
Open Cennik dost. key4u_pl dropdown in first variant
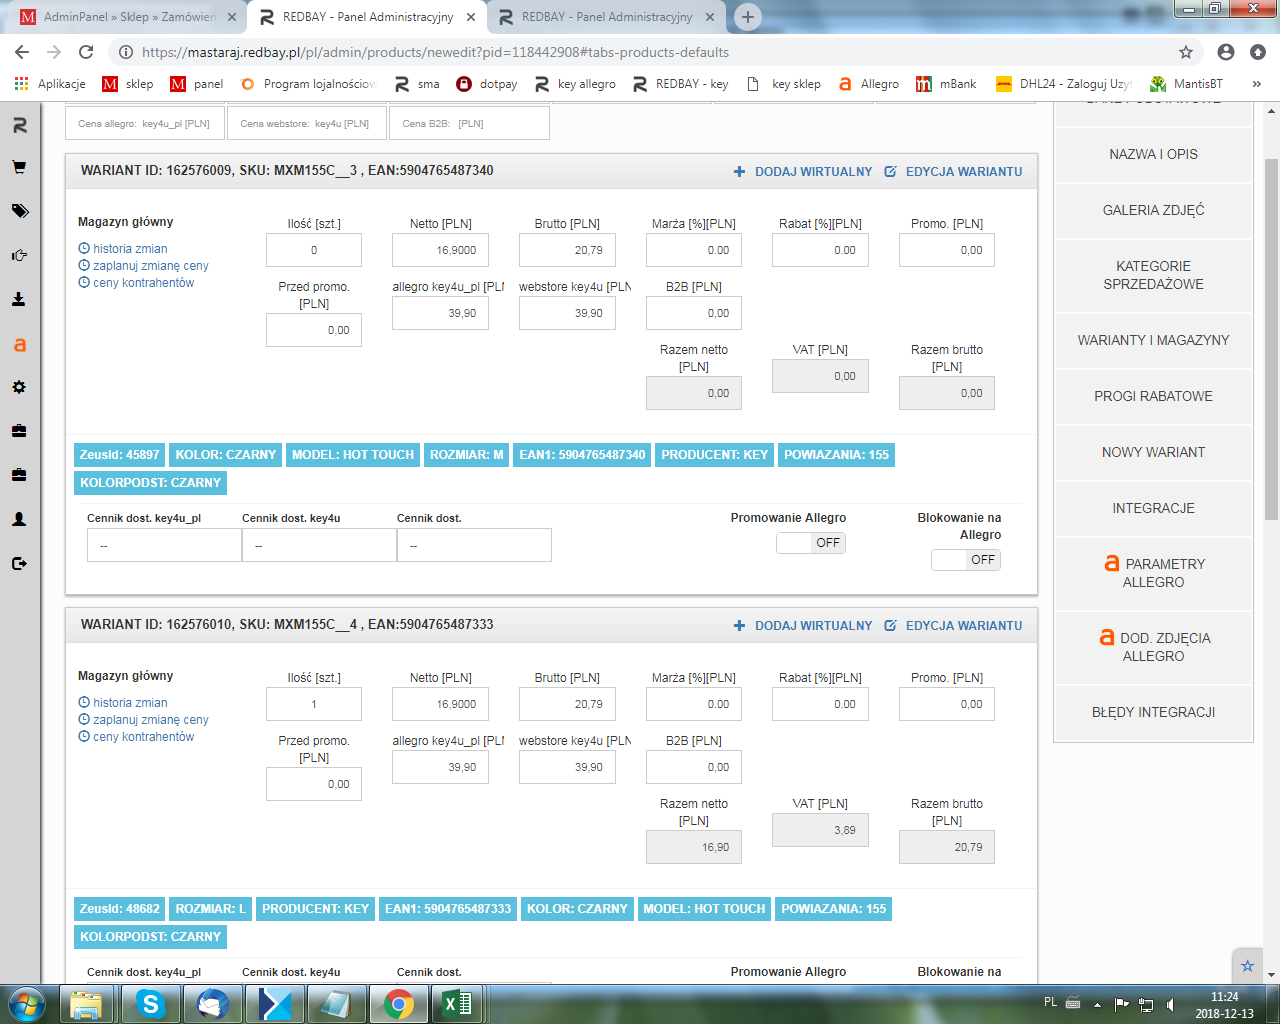coord(164,546)
